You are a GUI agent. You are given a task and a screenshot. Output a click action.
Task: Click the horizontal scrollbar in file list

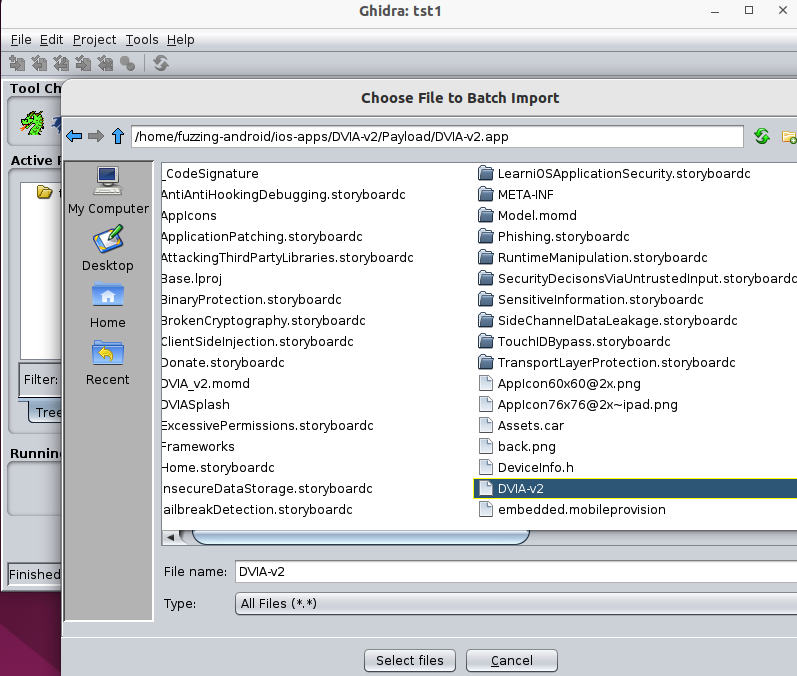(x=360, y=537)
